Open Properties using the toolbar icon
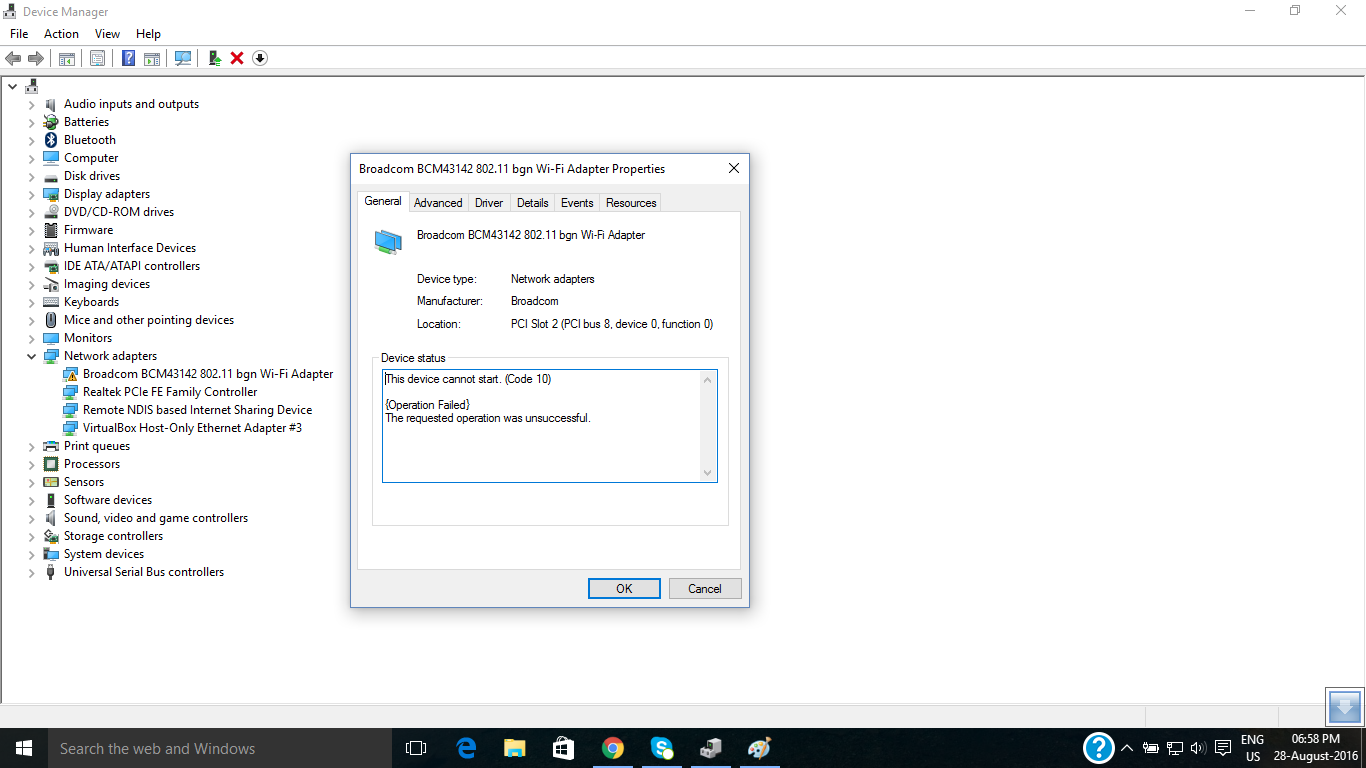Viewport: 1366px width, 768px height. [x=97, y=58]
